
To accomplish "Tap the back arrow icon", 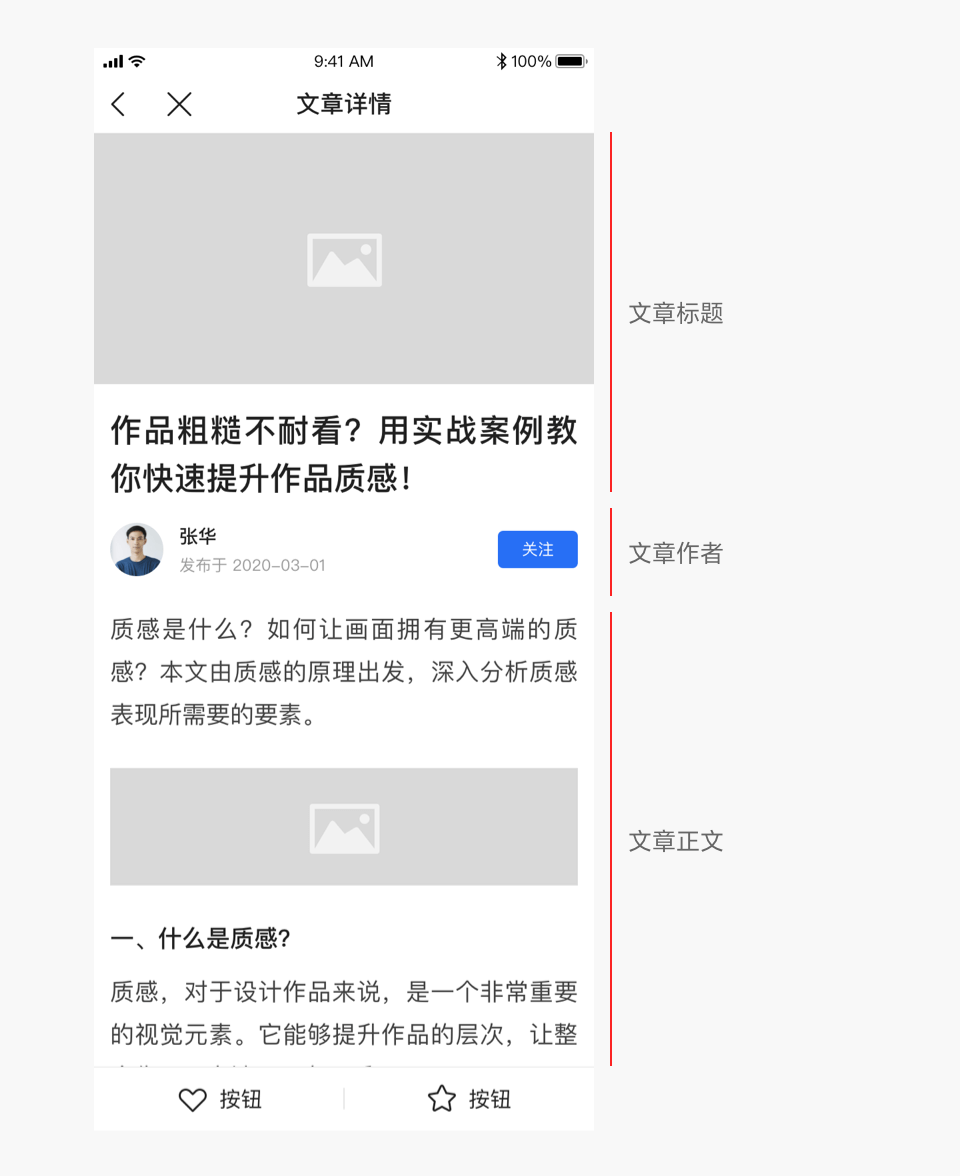I will click(x=118, y=104).
